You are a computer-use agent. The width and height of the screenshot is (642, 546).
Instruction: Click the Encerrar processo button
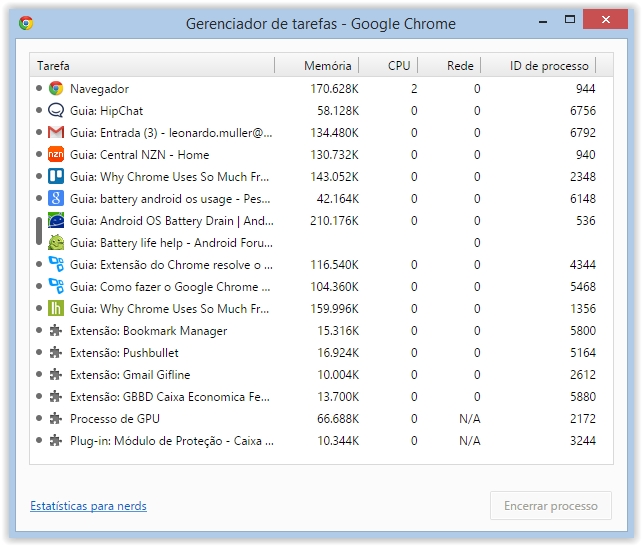[x=551, y=506]
